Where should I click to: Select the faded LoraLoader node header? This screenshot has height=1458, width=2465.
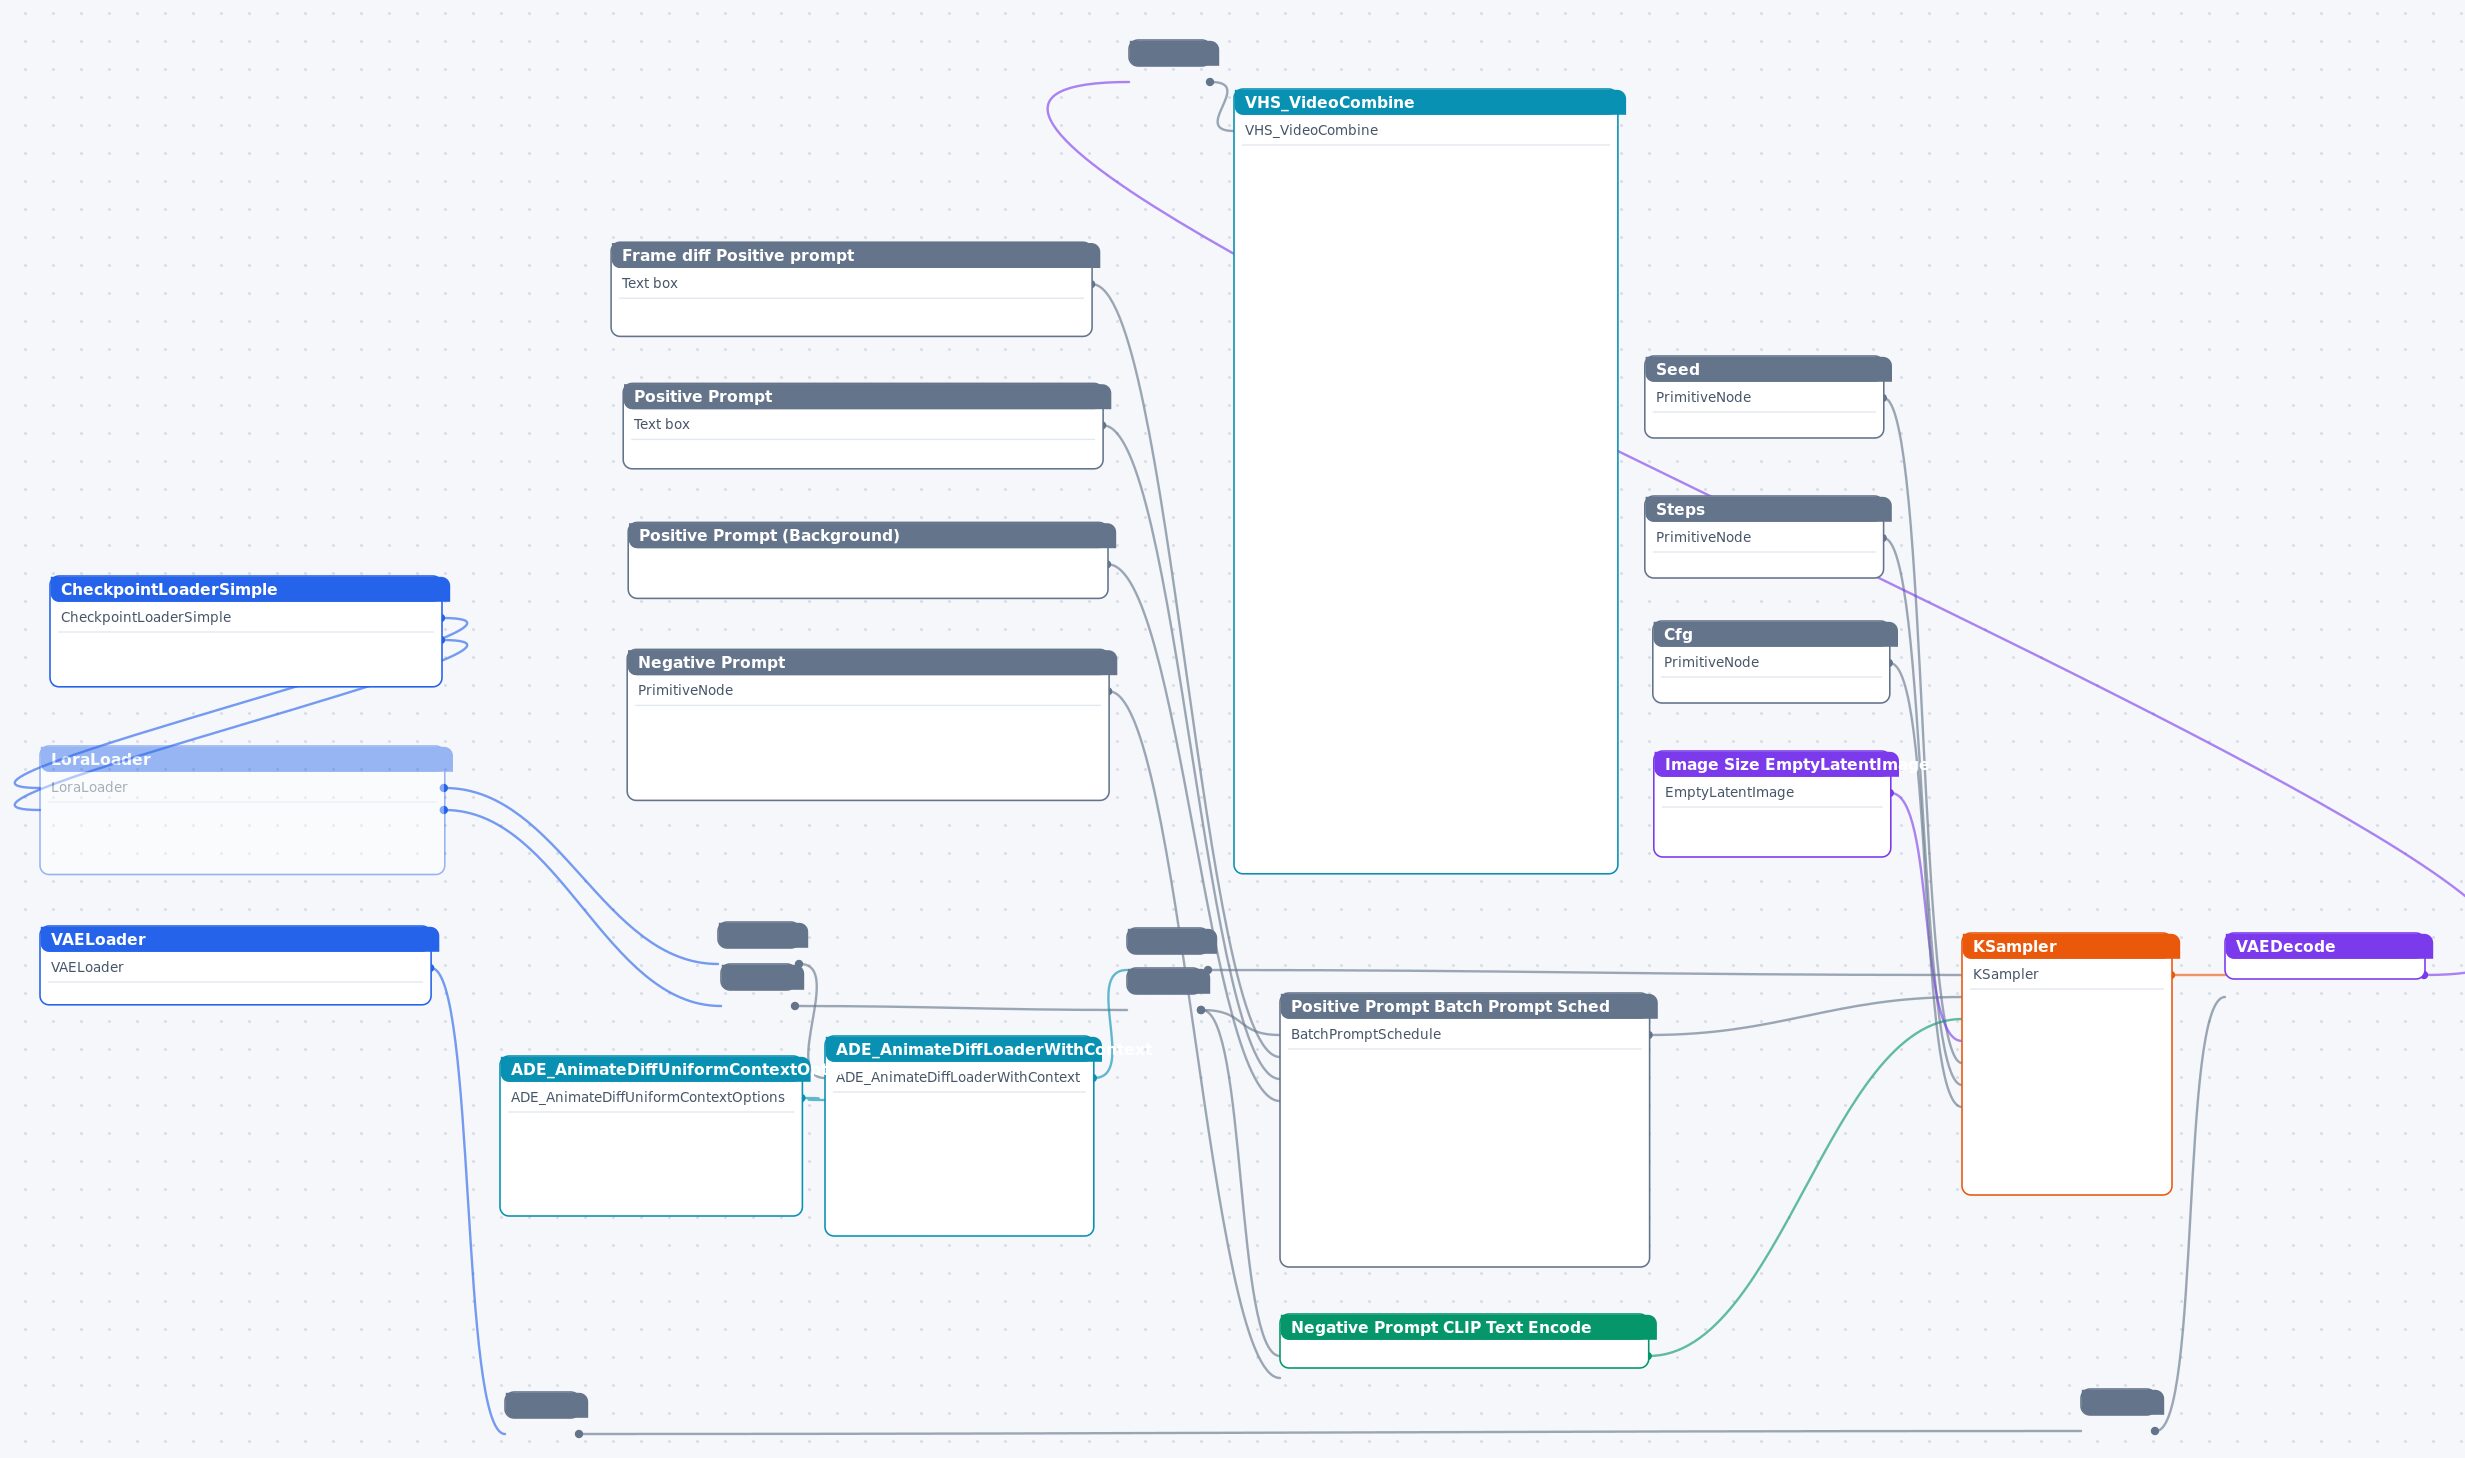click(x=246, y=759)
